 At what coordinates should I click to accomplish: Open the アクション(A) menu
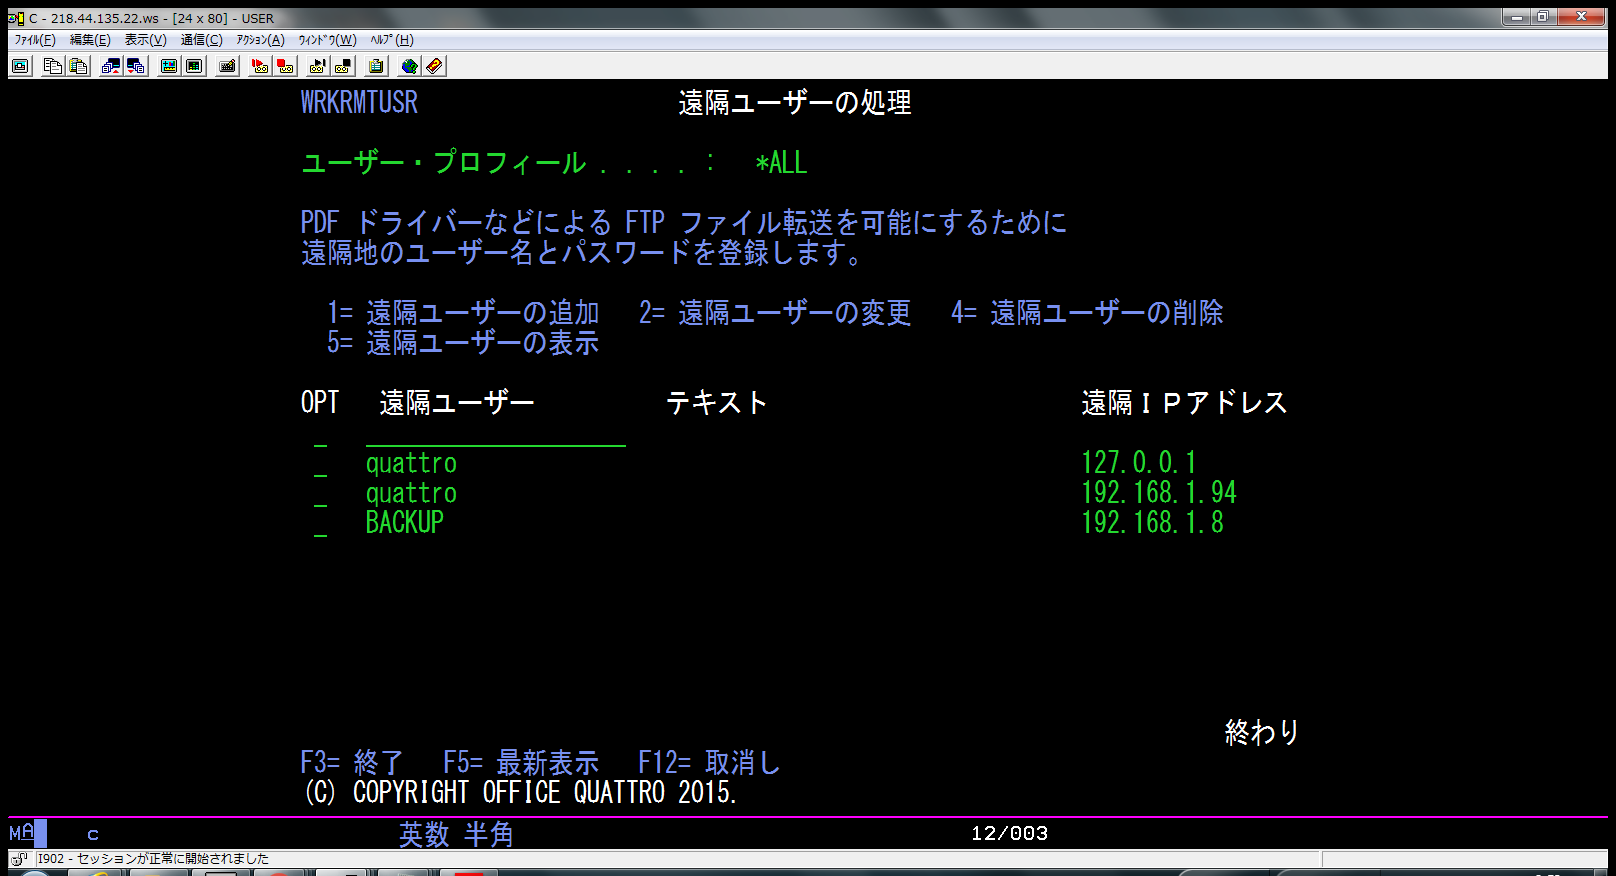(x=260, y=40)
